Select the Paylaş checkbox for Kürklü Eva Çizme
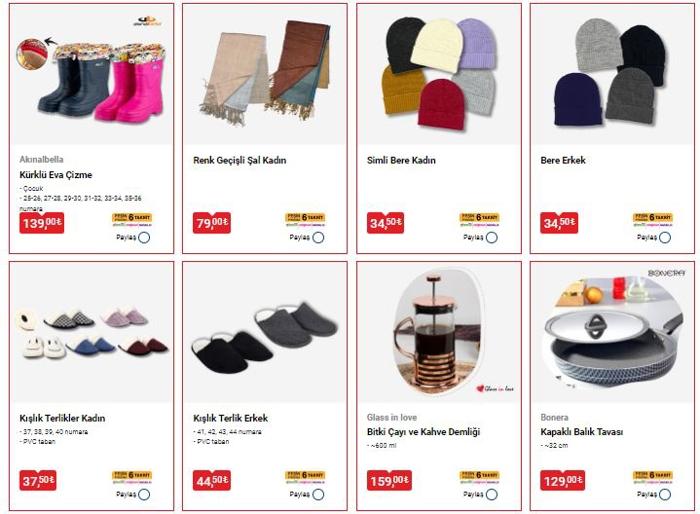 click(144, 238)
